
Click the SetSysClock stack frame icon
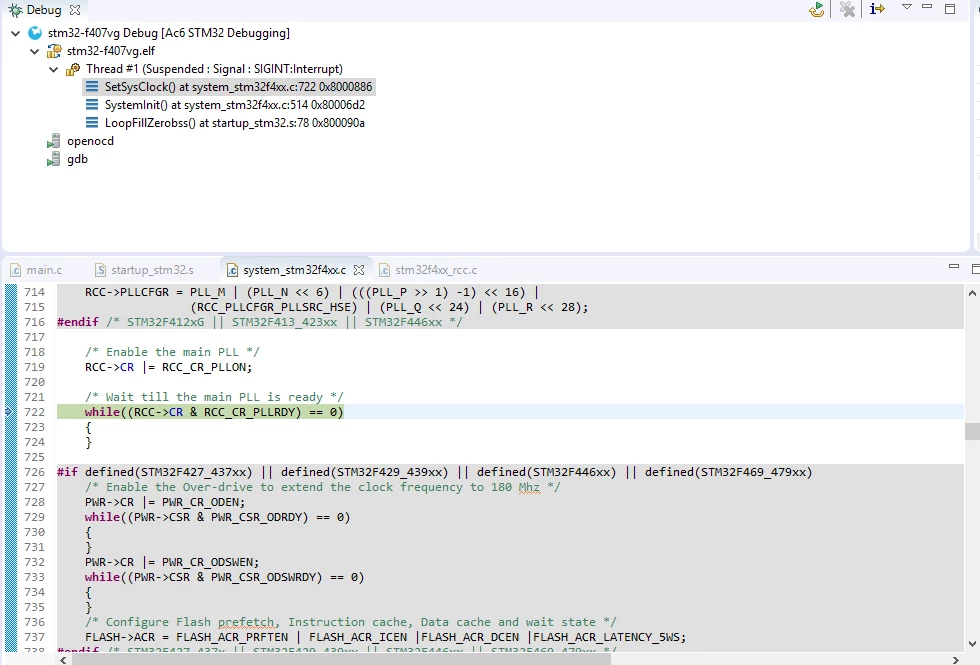92,86
